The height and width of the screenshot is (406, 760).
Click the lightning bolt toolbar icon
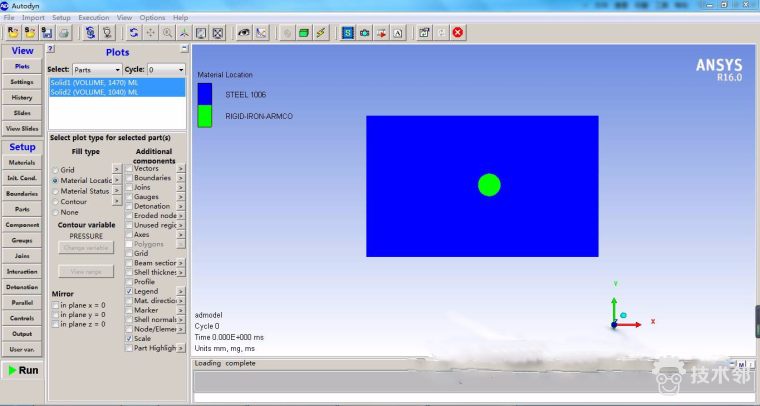(x=321, y=33)
